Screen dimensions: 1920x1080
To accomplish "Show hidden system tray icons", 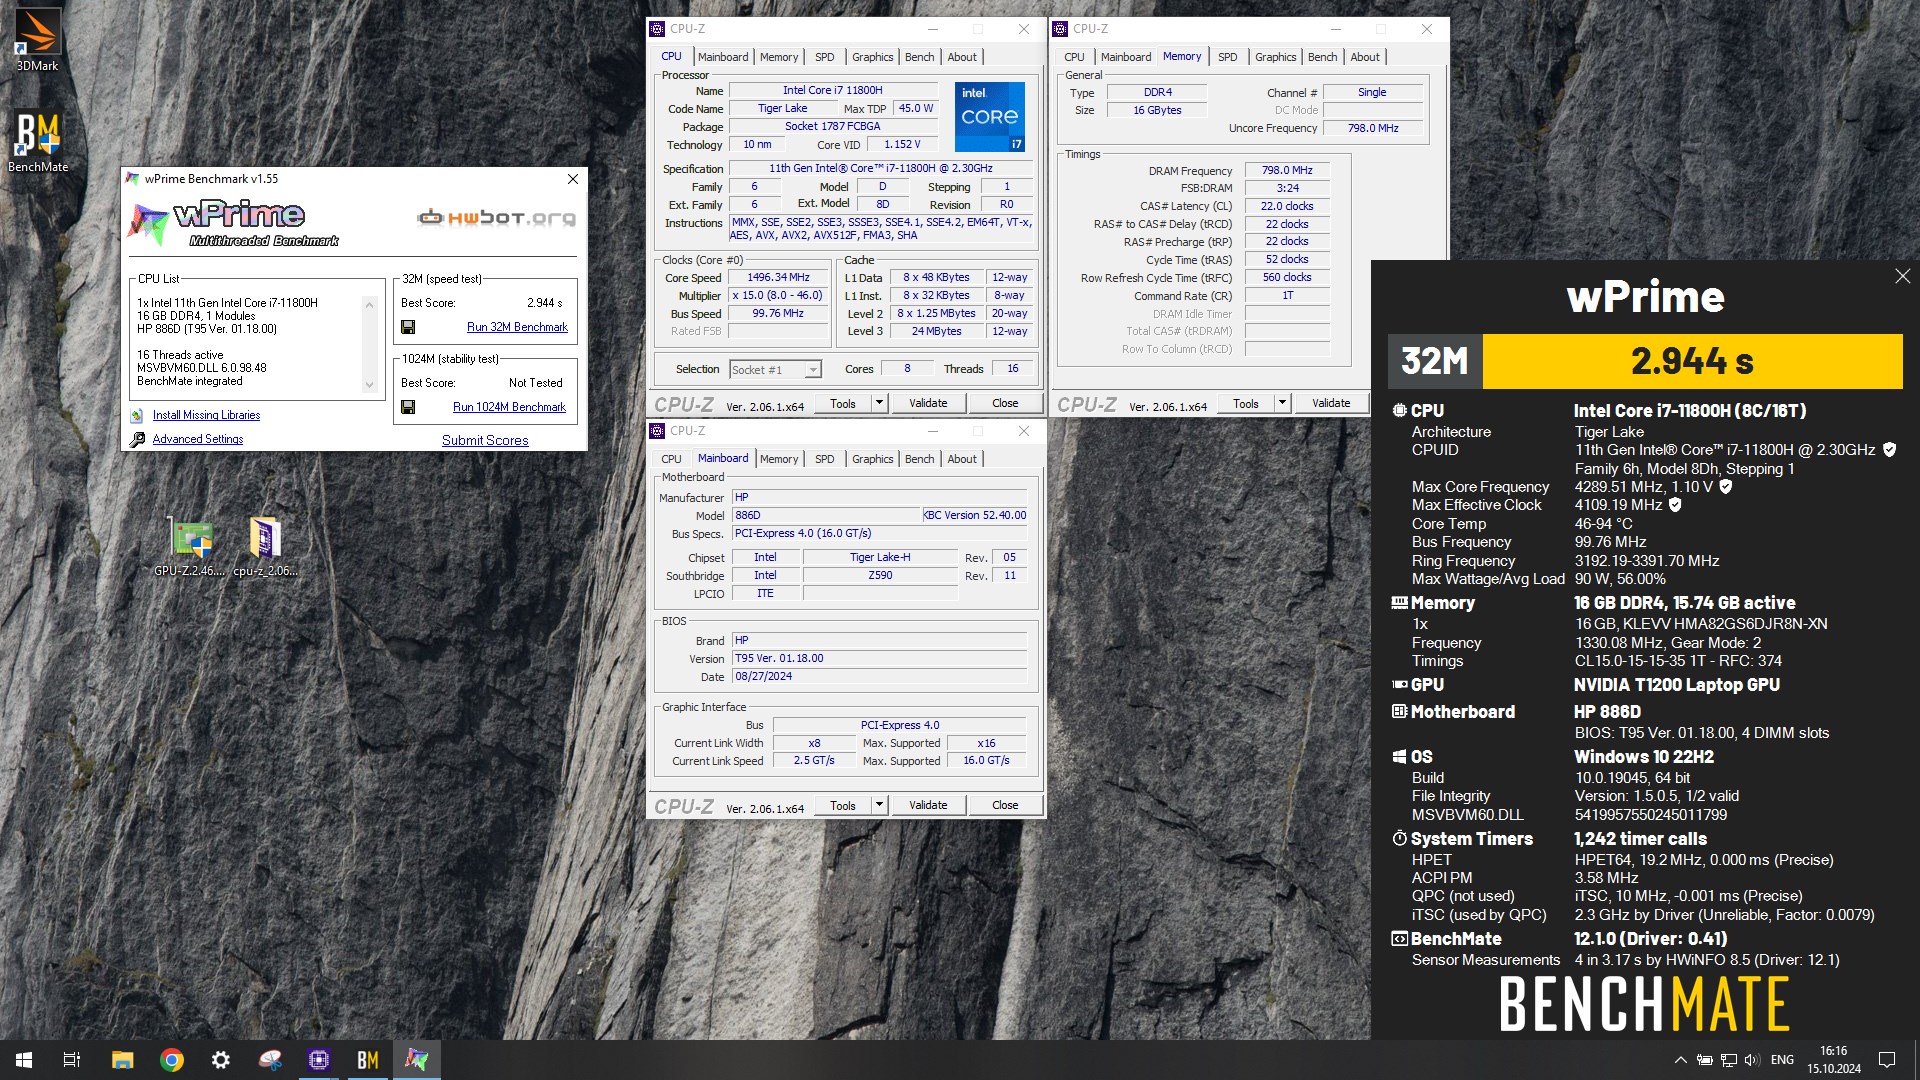I will 1681,1060.
